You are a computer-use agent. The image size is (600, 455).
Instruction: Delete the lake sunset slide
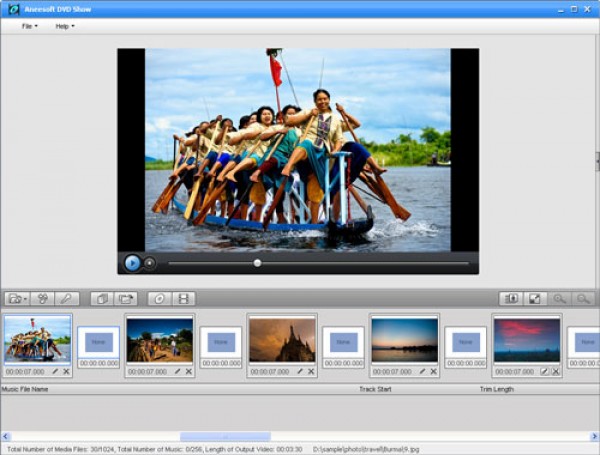(434, 371)
